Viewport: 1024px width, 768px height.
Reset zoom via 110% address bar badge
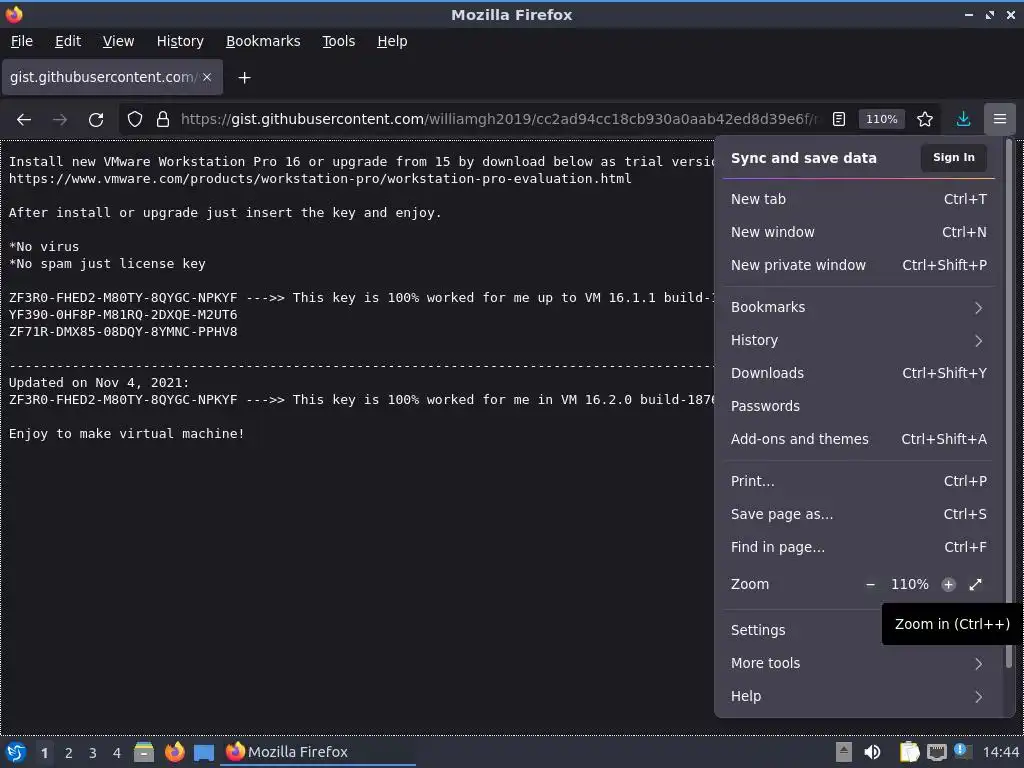click(881, 119)
